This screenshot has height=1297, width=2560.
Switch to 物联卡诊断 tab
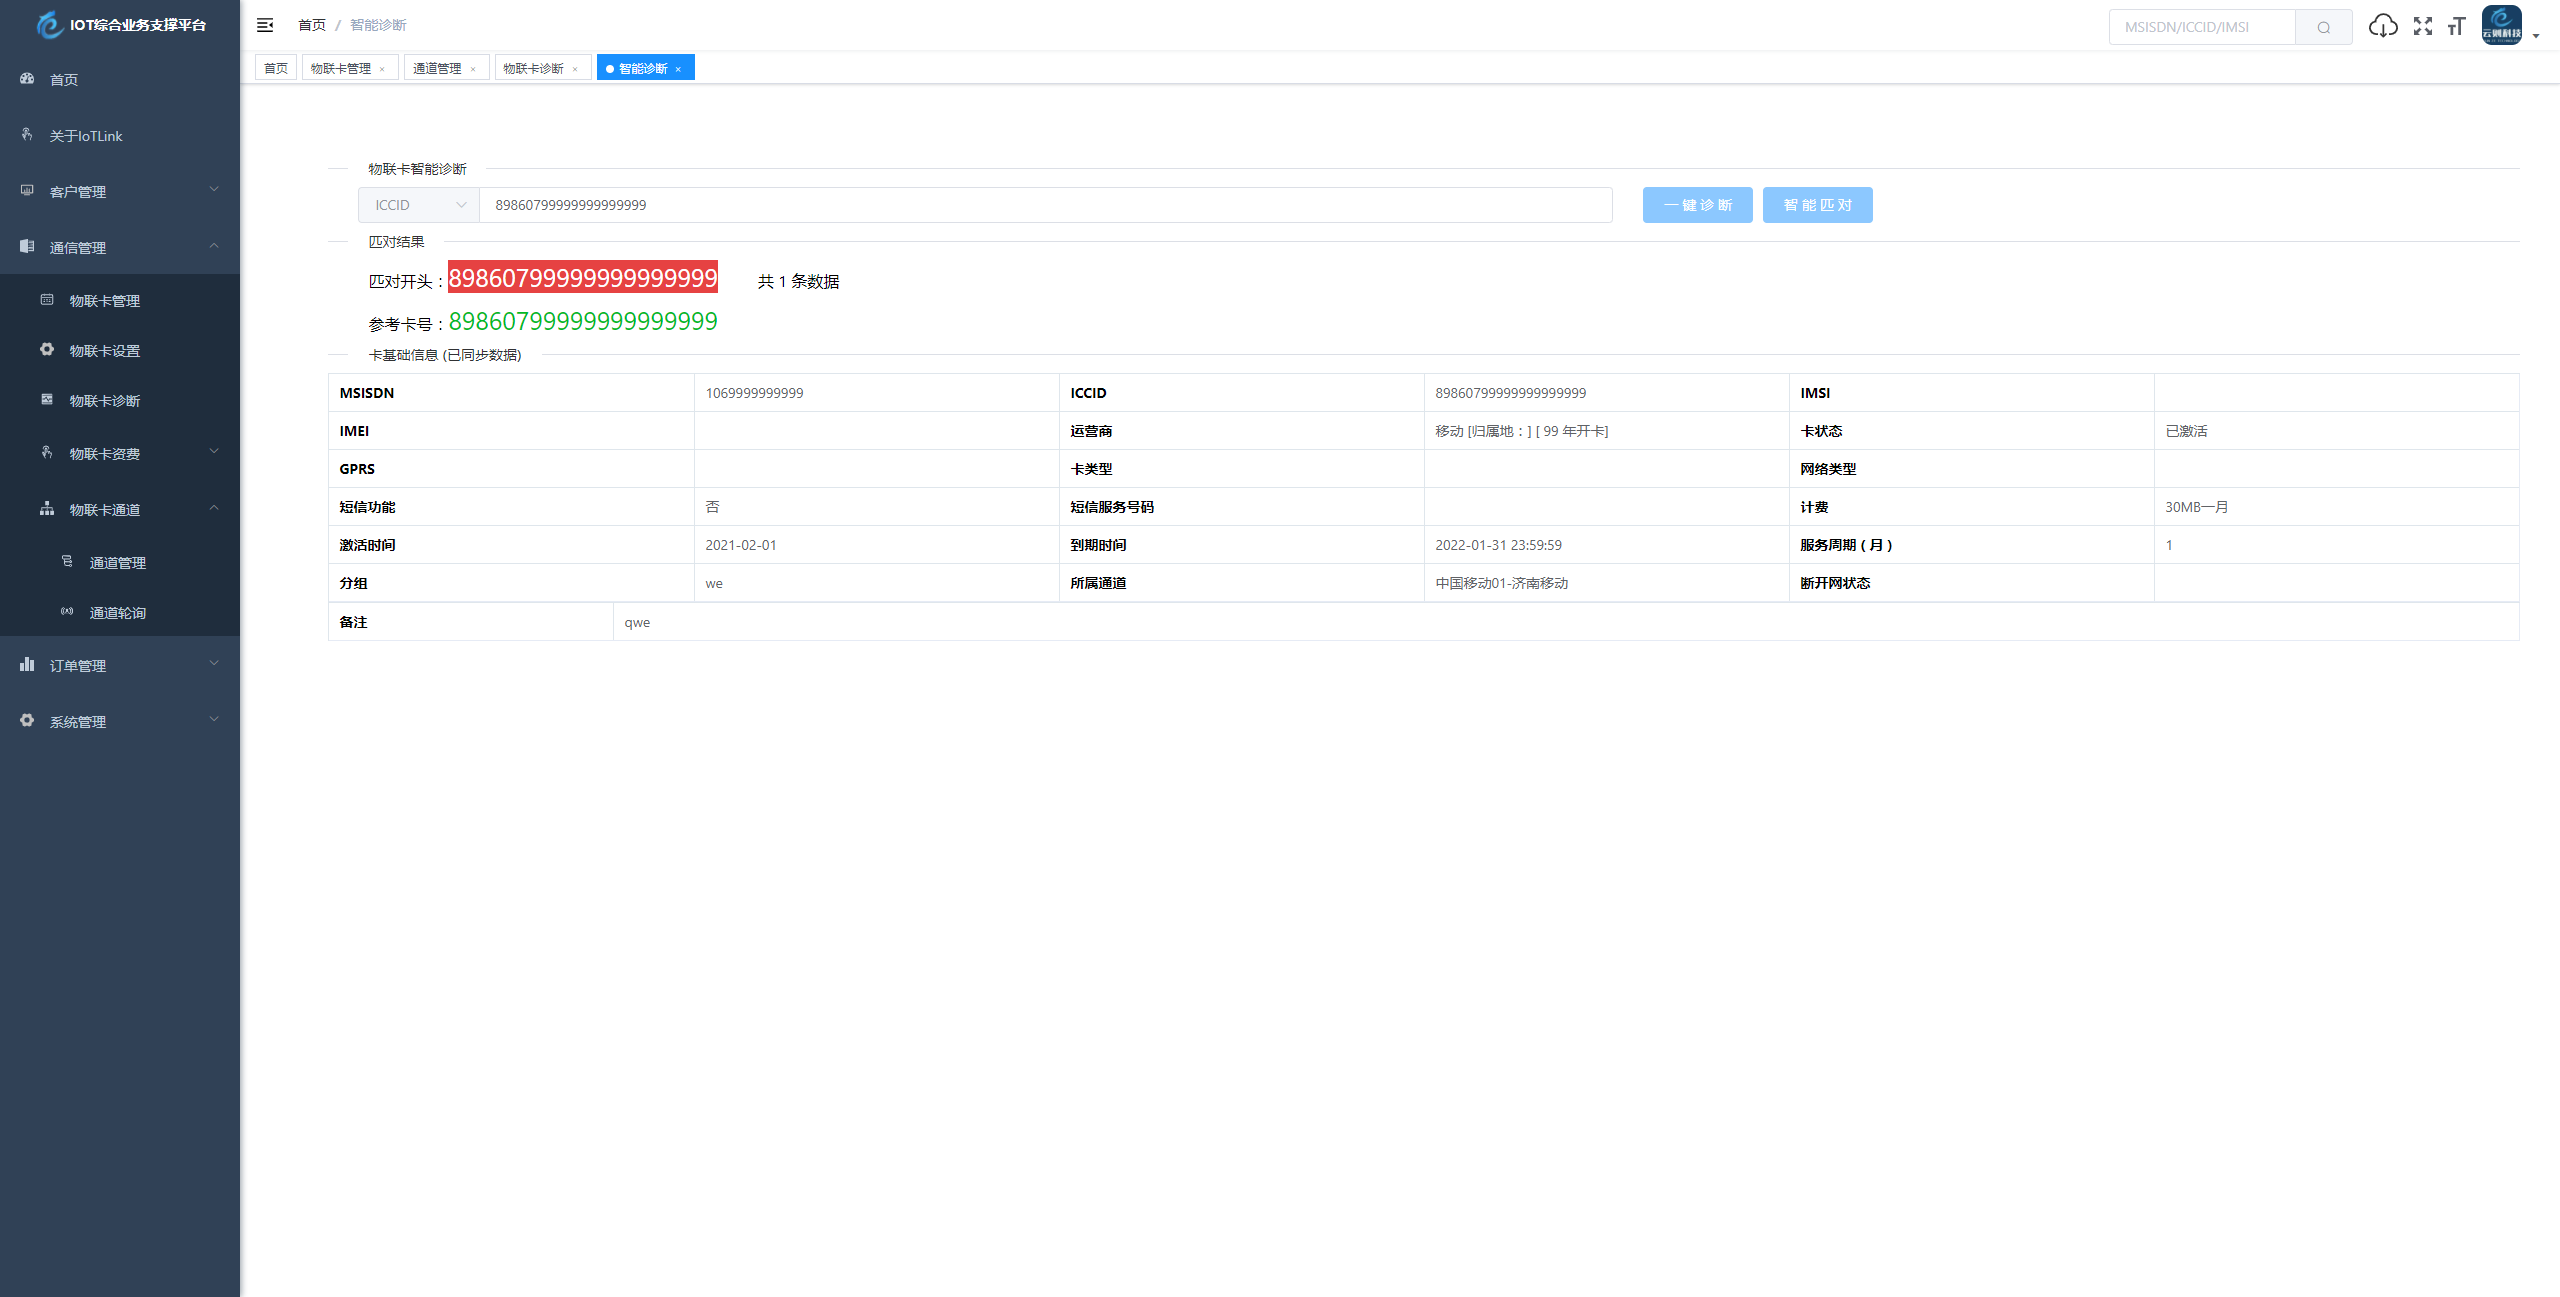click(533, 68)
